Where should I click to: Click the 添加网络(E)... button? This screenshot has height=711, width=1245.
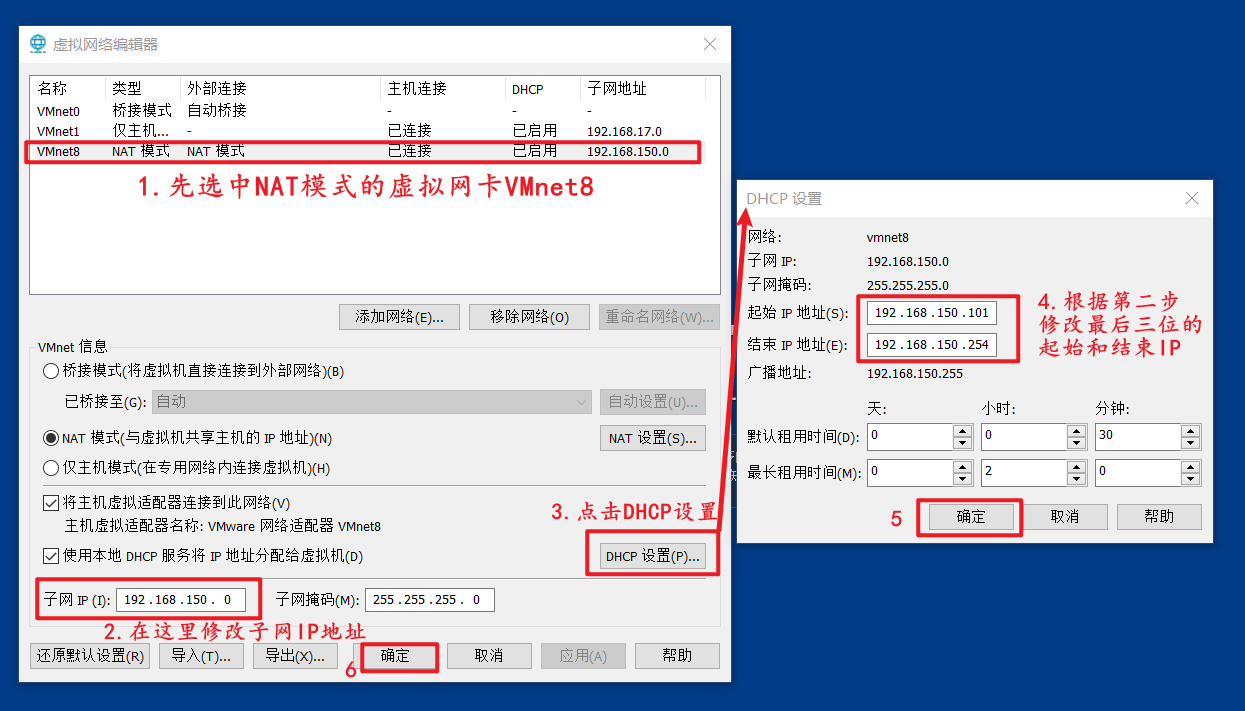(x=399, y=317)
